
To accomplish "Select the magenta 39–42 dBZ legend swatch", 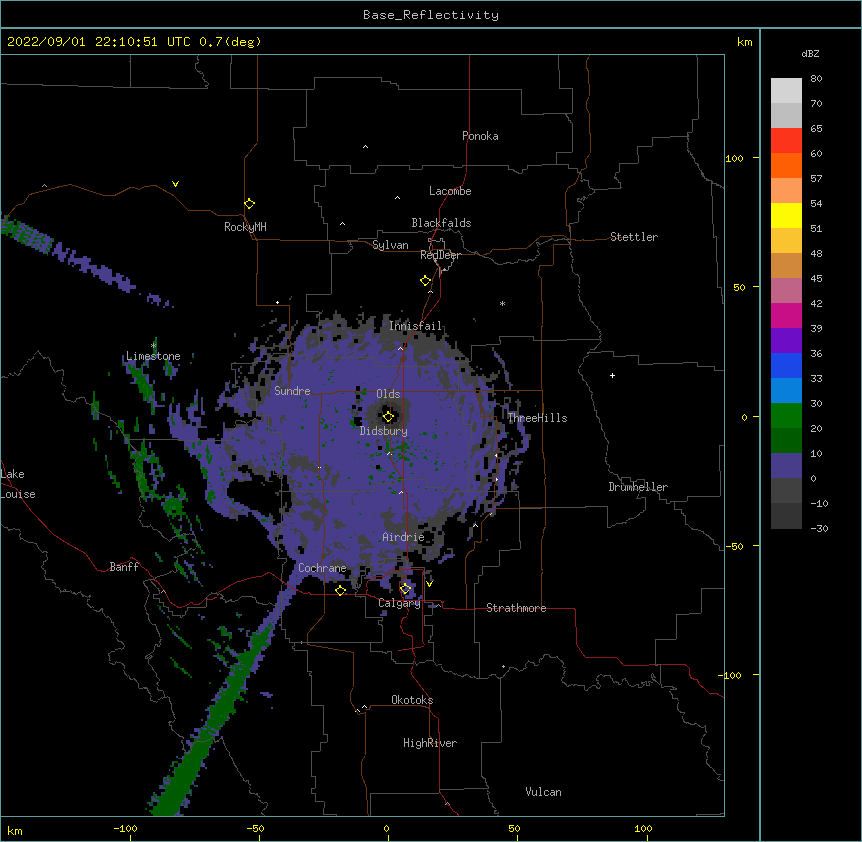I will click(x=786, y=316).
